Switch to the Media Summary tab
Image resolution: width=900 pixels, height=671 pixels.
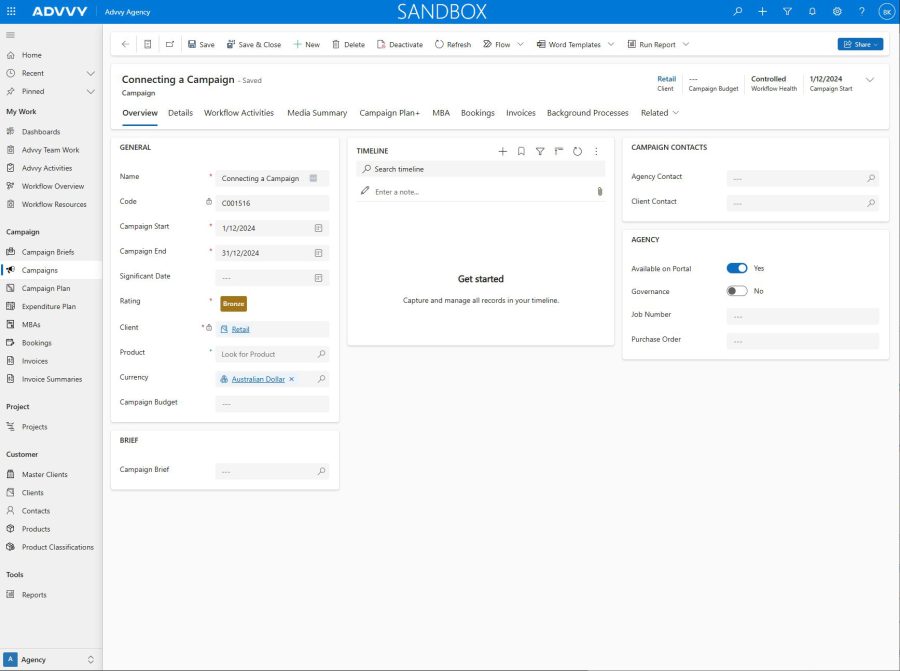317,113
